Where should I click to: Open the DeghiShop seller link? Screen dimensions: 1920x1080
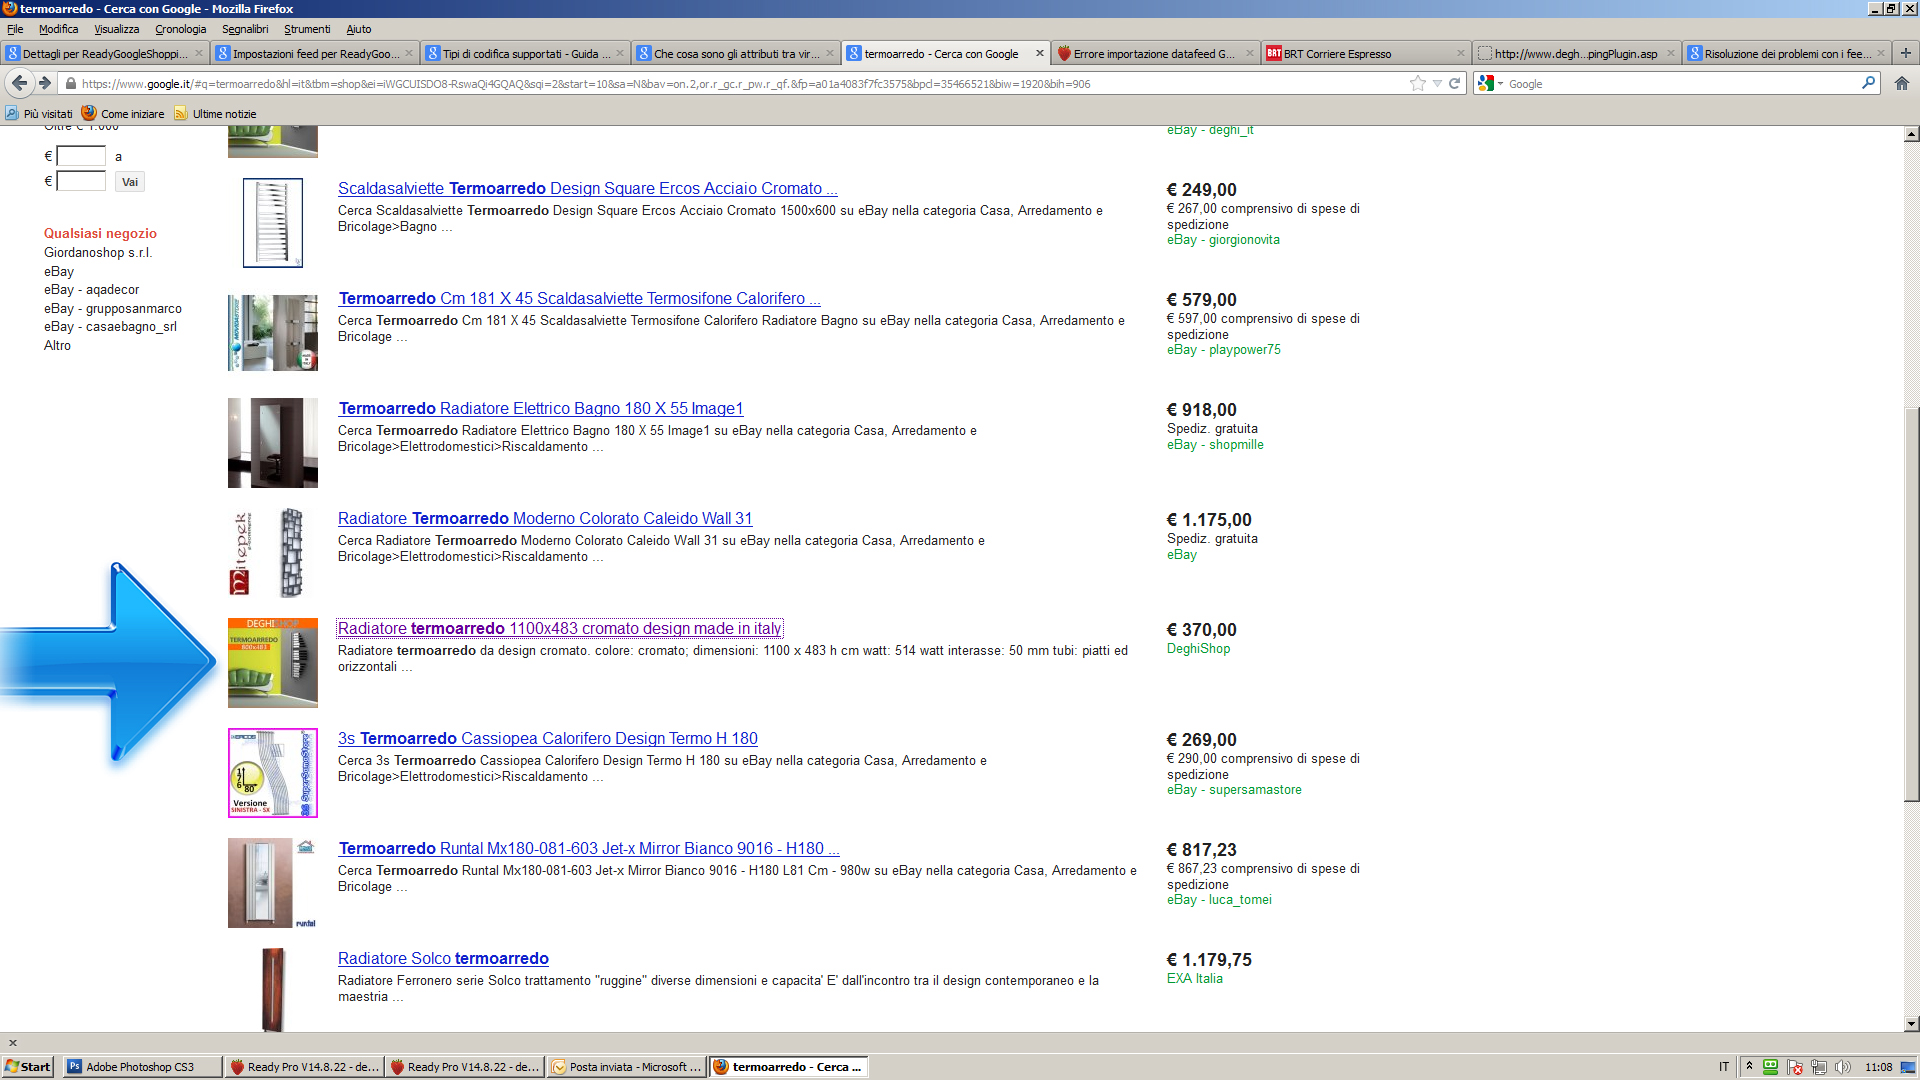click(x=1198, y=649)
